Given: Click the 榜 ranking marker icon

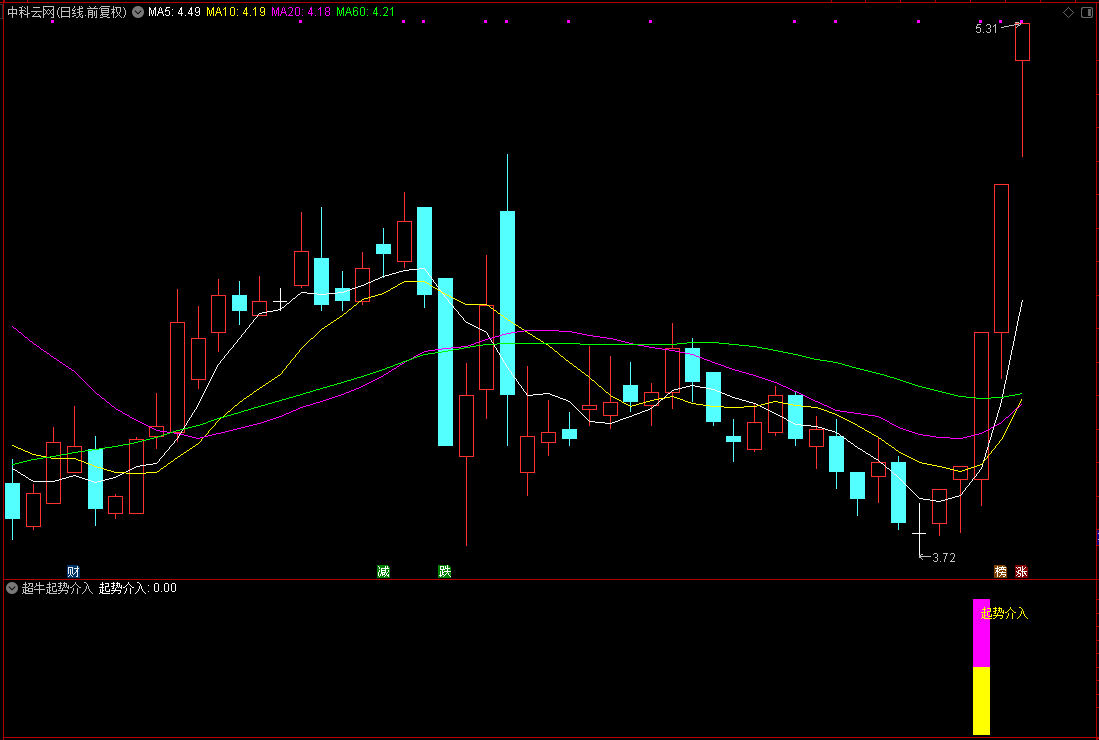Looking at the screenshot, I should click(1001, 571).
